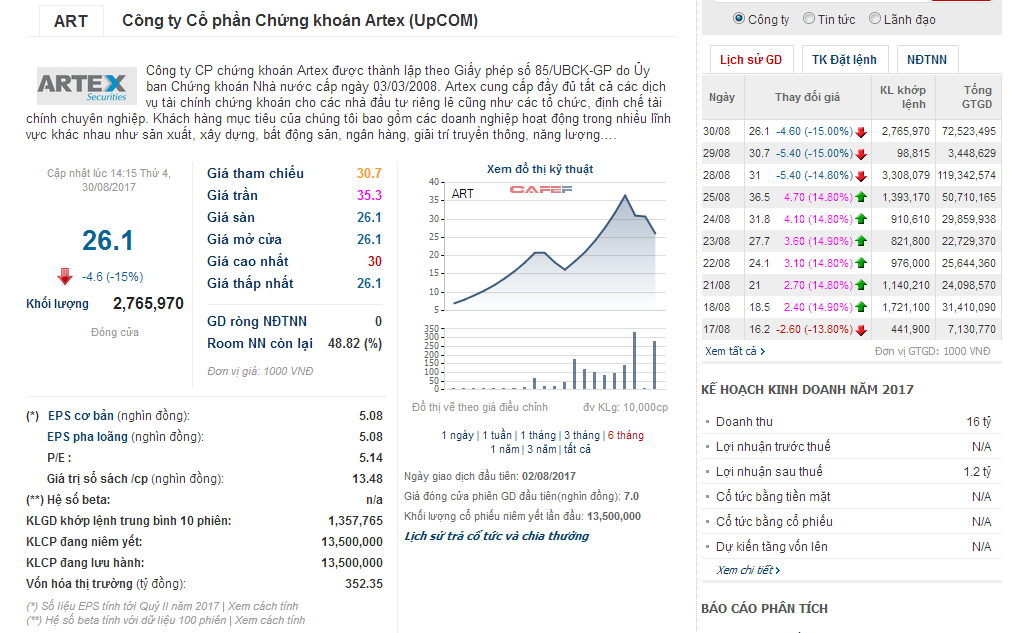Switch to the NĐTNN tab

pyautogui.click(x=927, y=60)
